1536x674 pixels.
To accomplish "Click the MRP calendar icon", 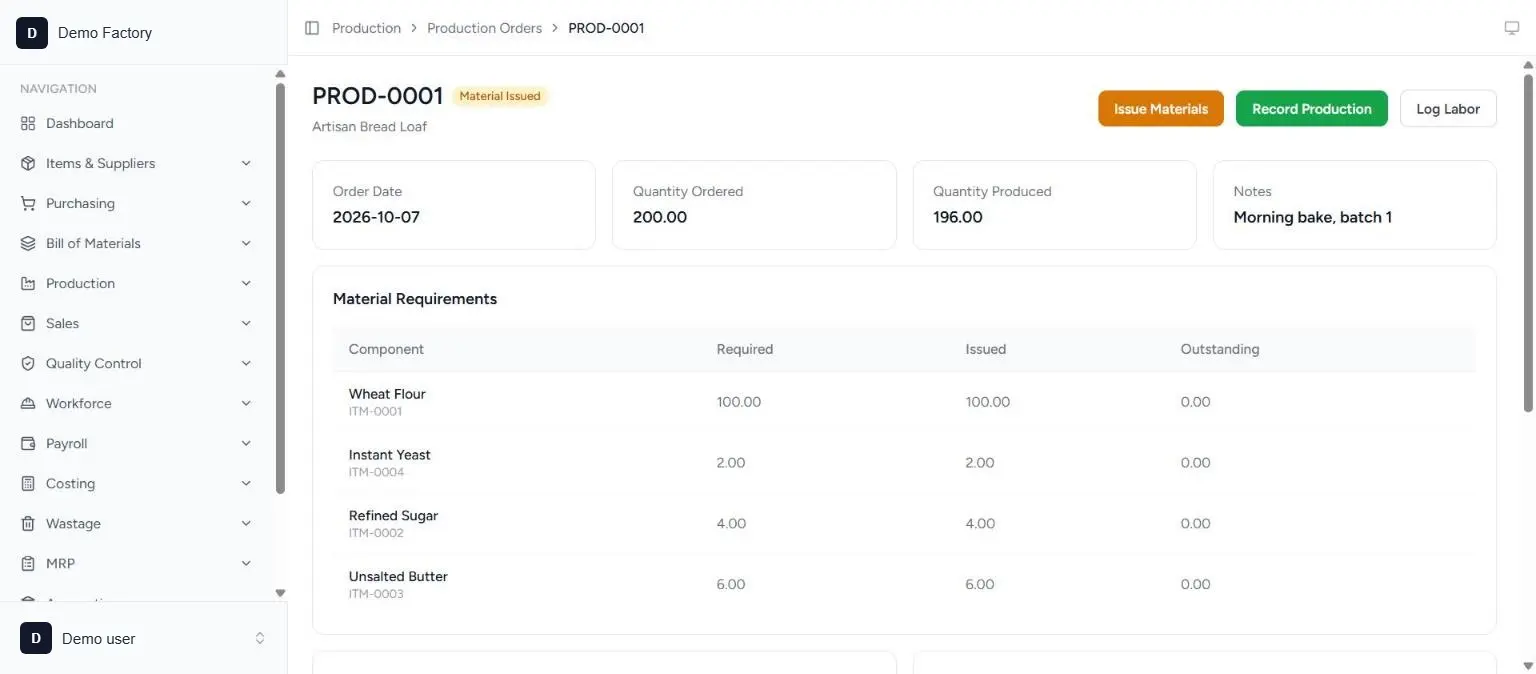I will tap(28, 563).
